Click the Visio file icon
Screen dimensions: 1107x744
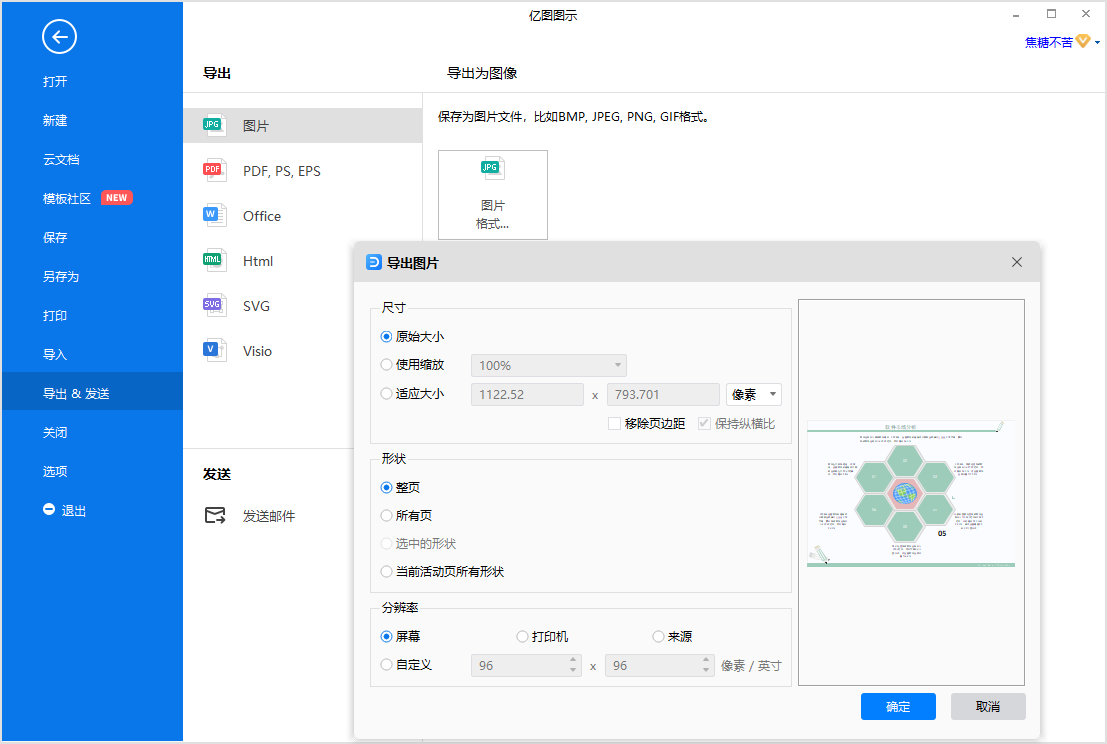214,351
